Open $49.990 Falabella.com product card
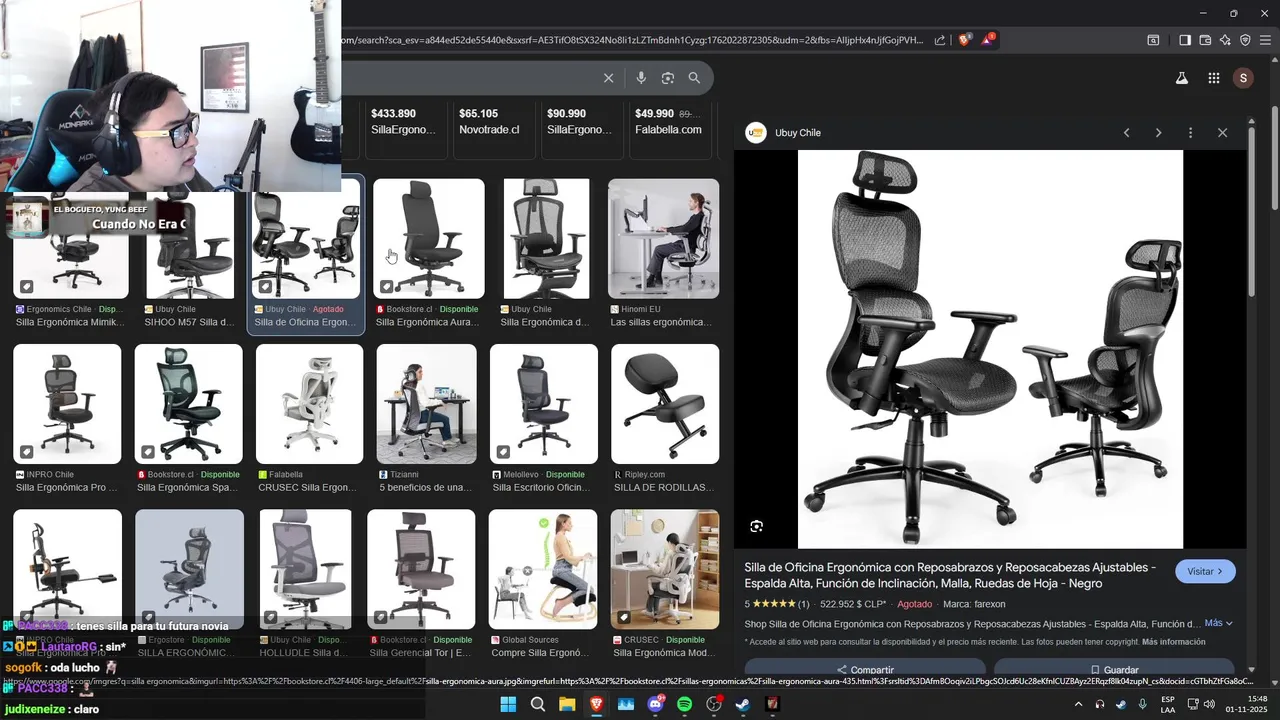 671,129
